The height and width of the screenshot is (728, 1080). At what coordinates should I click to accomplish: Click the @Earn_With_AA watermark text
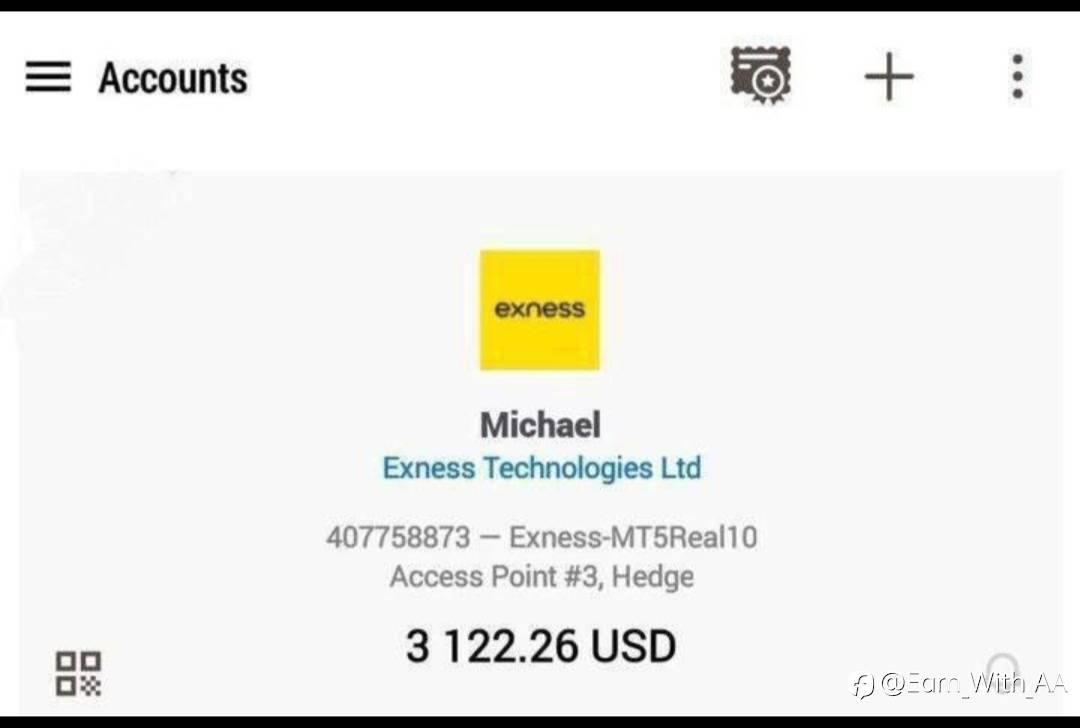(973, 683)
